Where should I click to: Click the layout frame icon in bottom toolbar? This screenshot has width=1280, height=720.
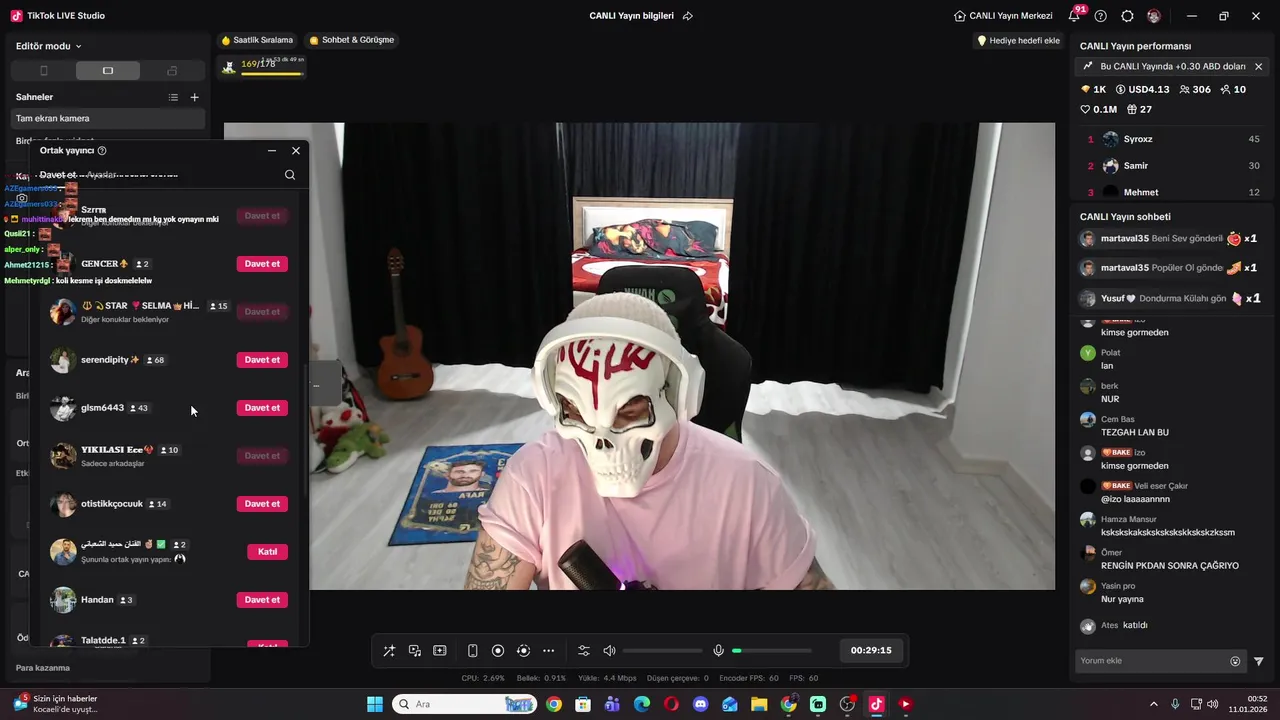coord(440,651)
